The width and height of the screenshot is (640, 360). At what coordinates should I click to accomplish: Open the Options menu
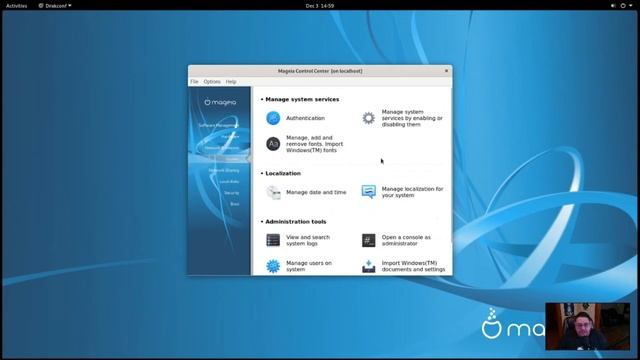pos(212,82)
